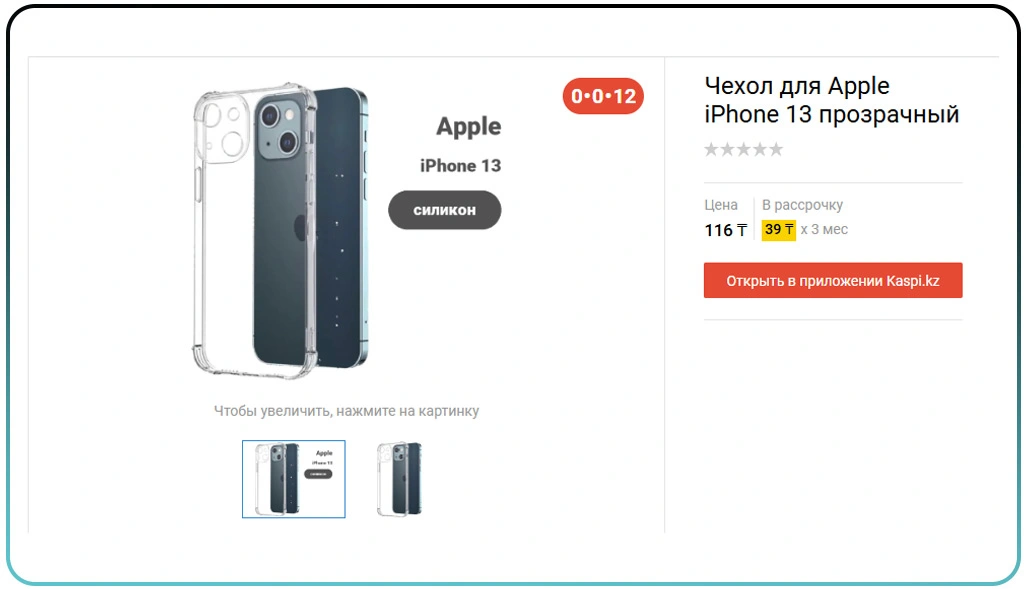Expand the Цена price section
The image size is (1026, 589).
point(720,204)
